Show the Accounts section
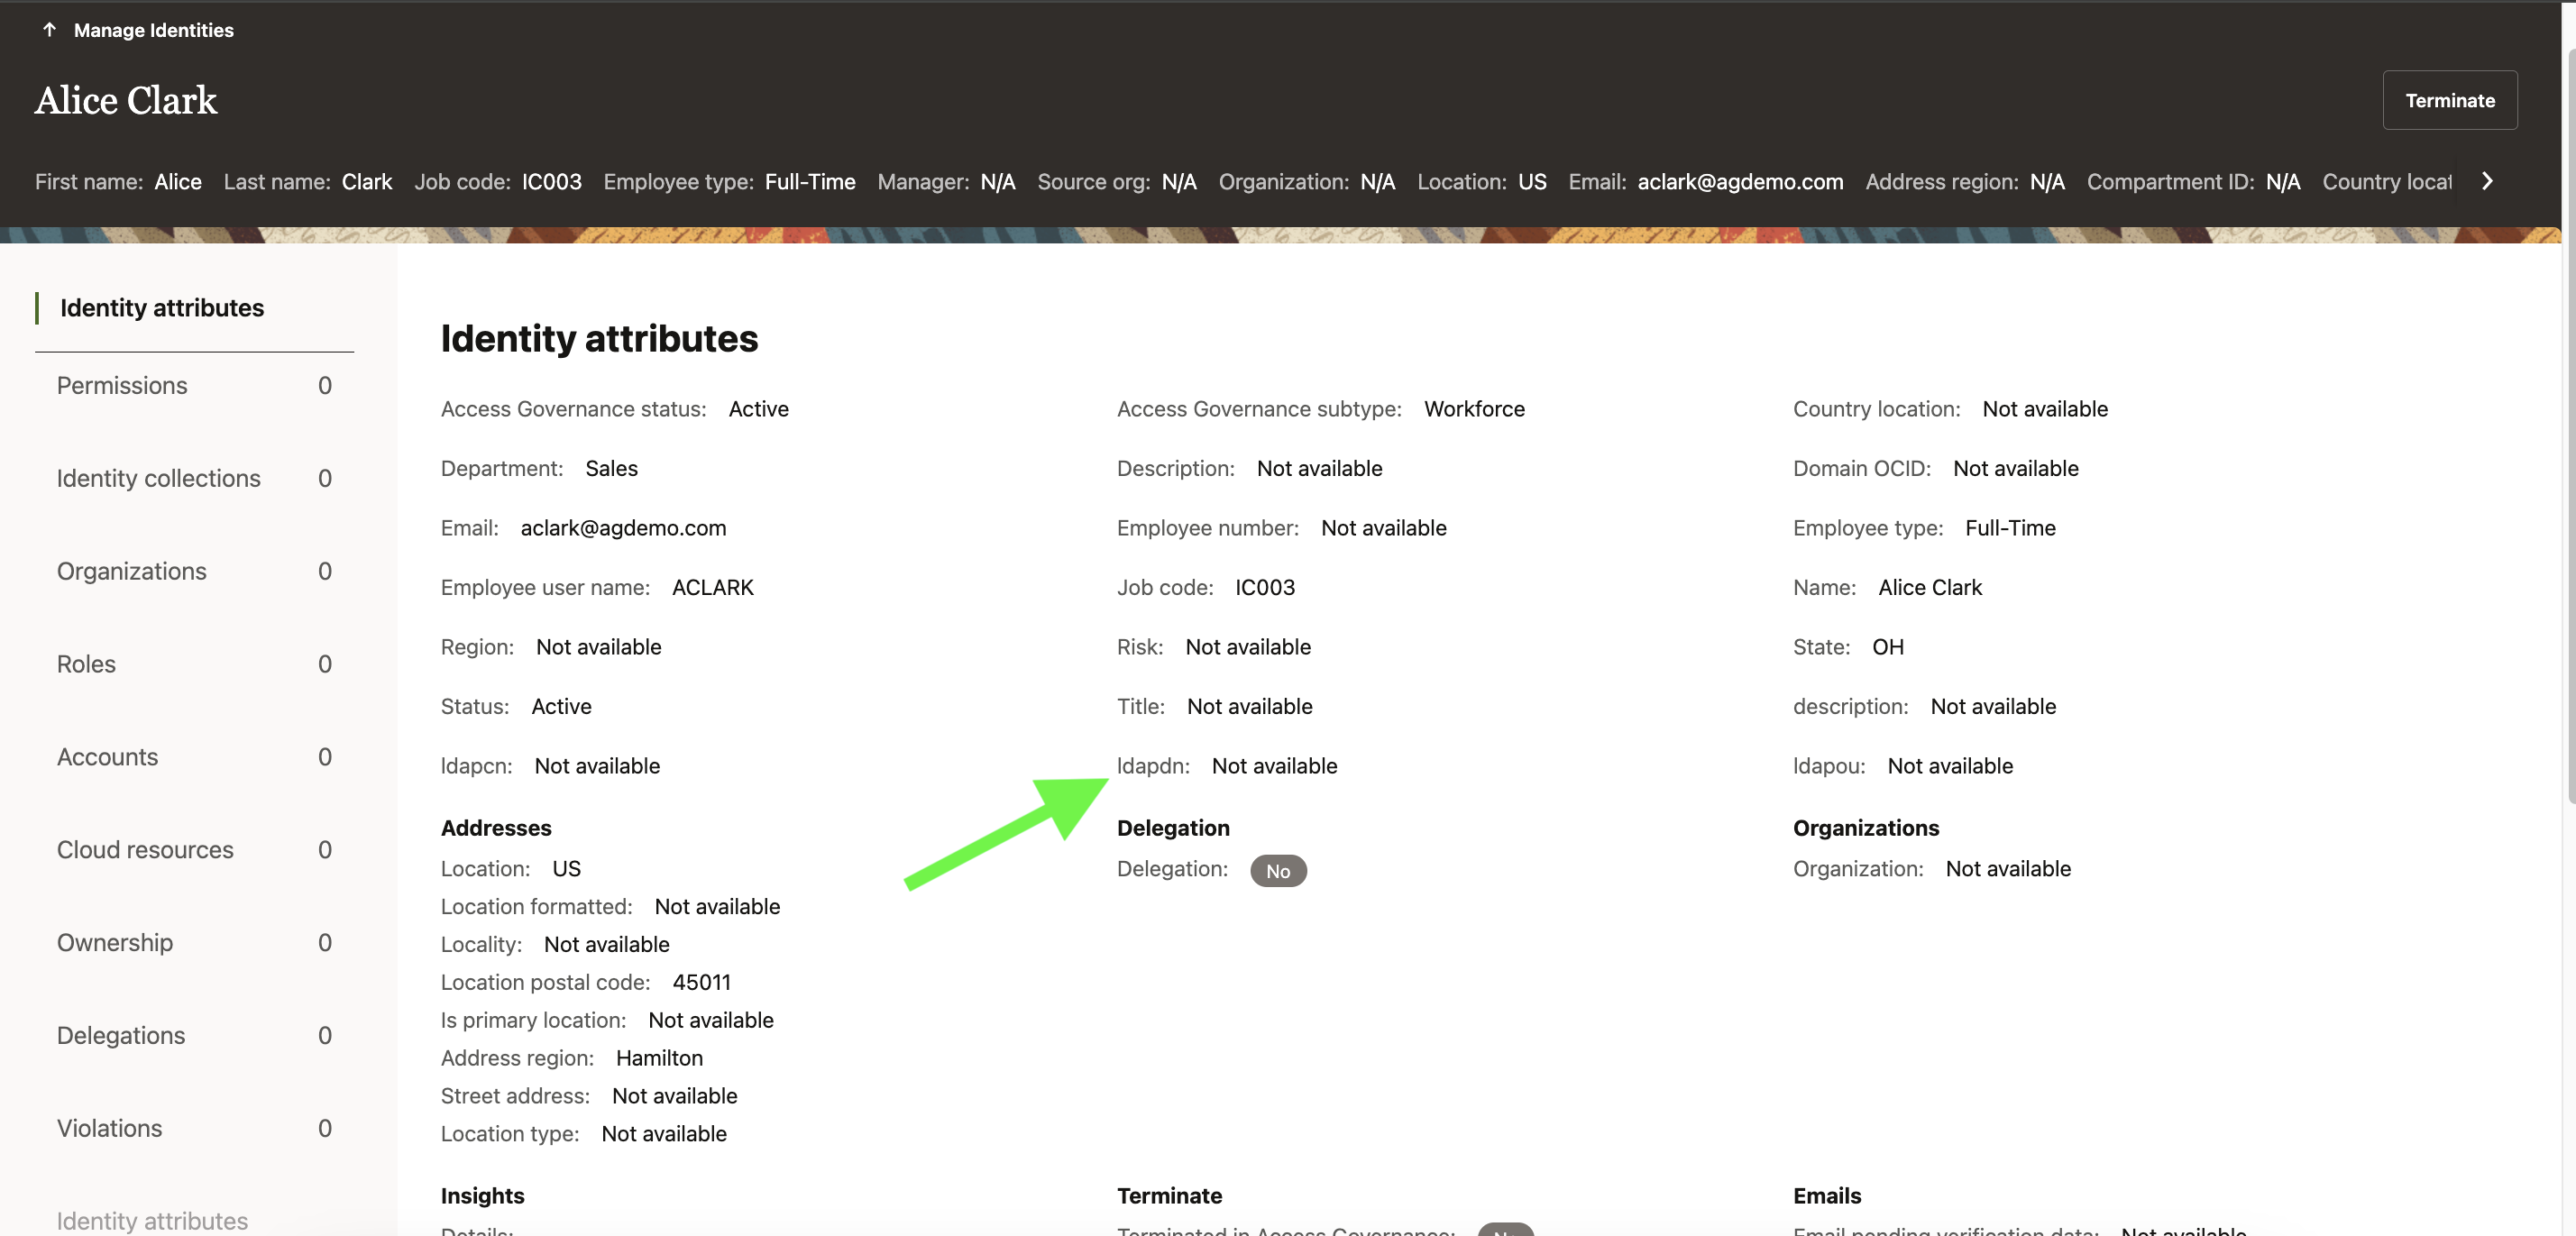Screen dimensions: 2576x1236 coord(107,757)
